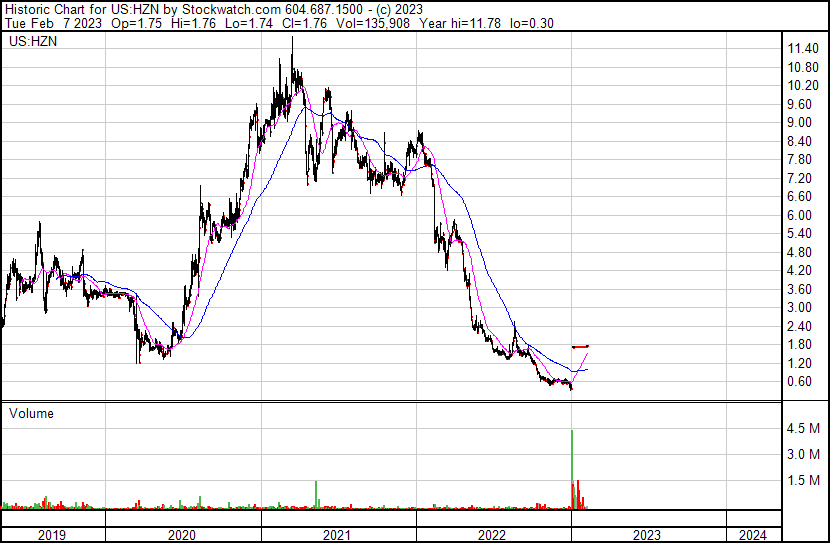Image resolution: width=830 pixels, height=543 pixels.
Task: Click the 7.80 price axis label
Action: 799,159
